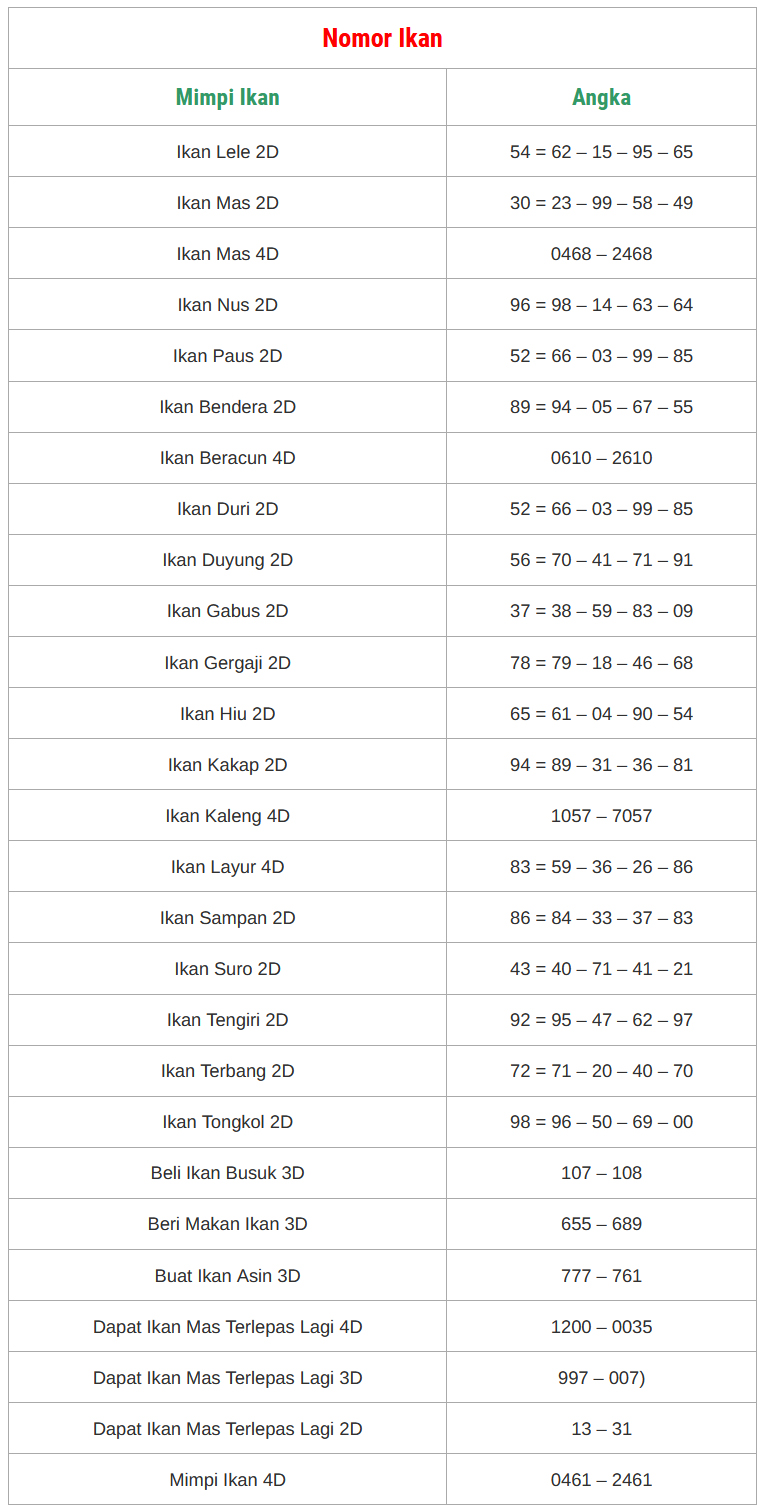765x1510 pixels.
Task: Click Beli Ikan Busuk 3D cell
Action: pyautogui.click(x=227, y=1173)
